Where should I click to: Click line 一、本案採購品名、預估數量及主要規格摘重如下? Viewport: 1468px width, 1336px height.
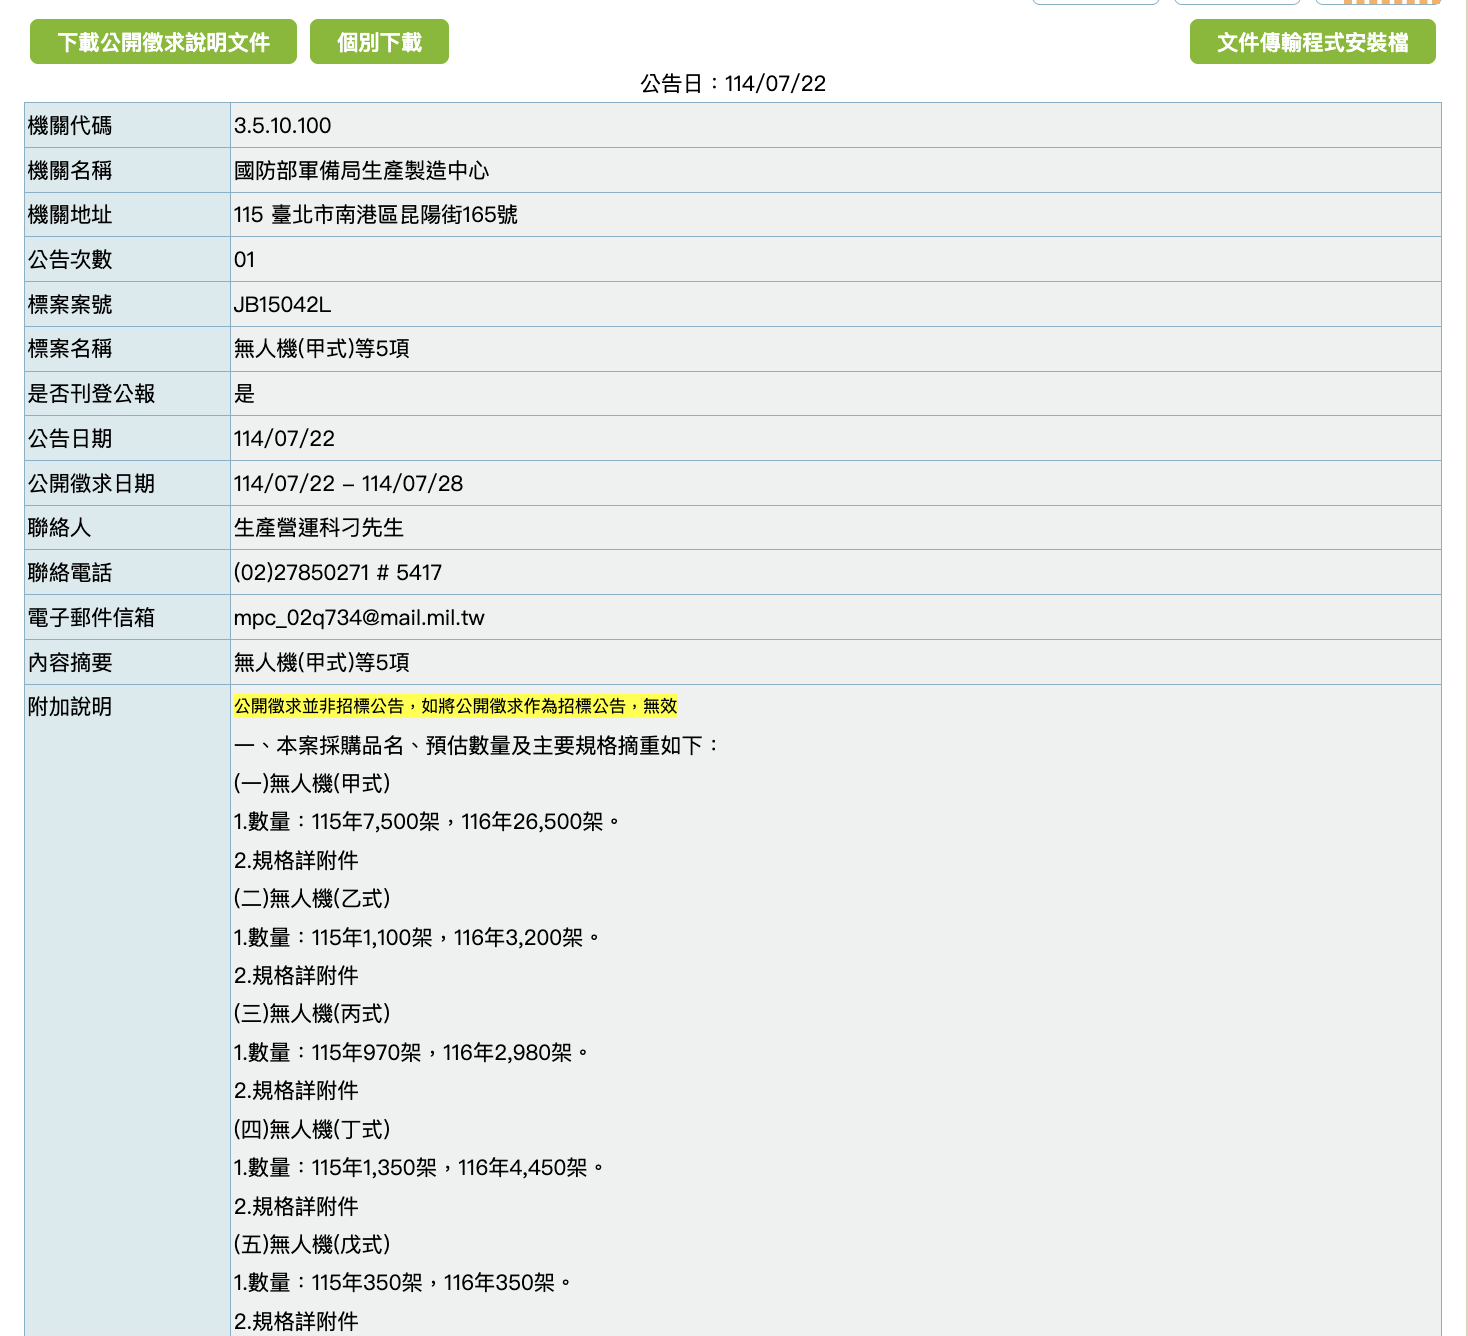[477, 746]
